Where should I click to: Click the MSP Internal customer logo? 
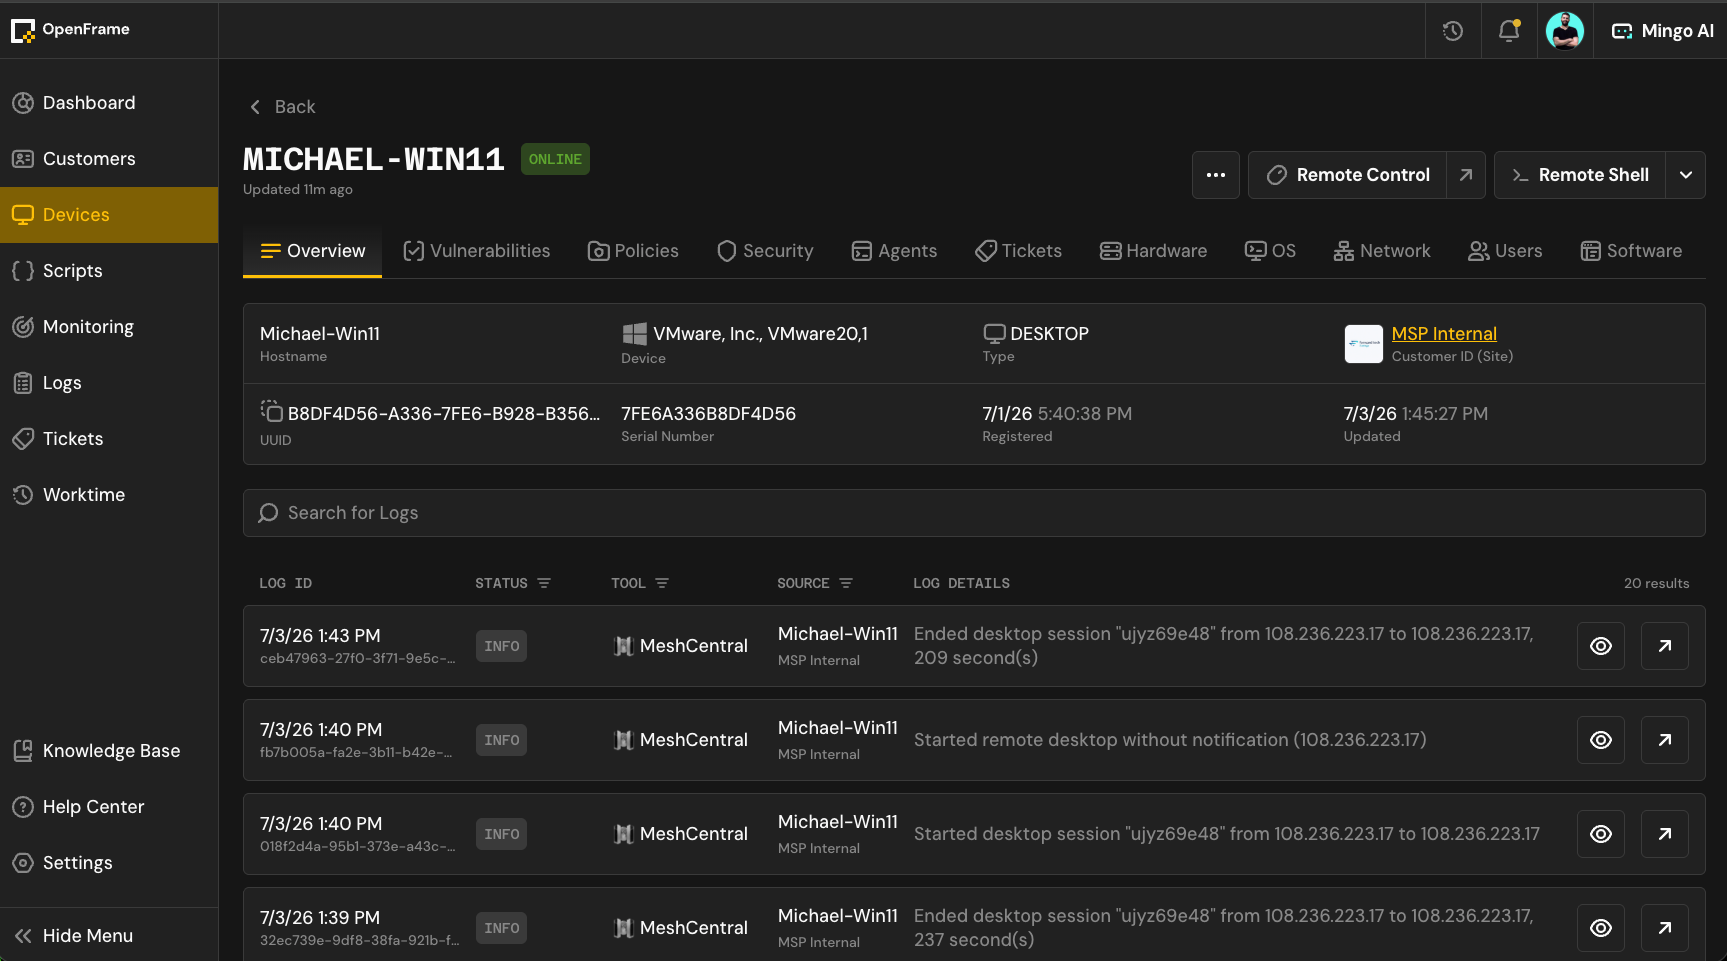tap(1364, 344)
